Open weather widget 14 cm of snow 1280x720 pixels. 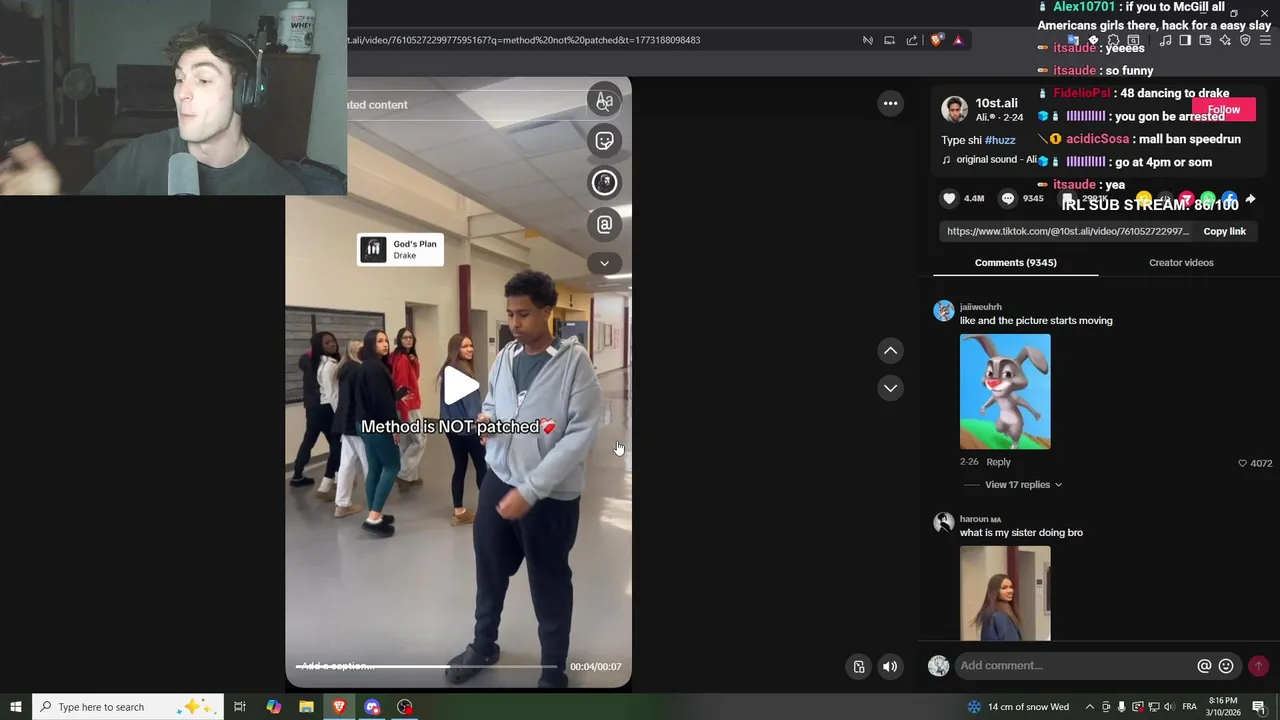click(x=1018, y=707)
